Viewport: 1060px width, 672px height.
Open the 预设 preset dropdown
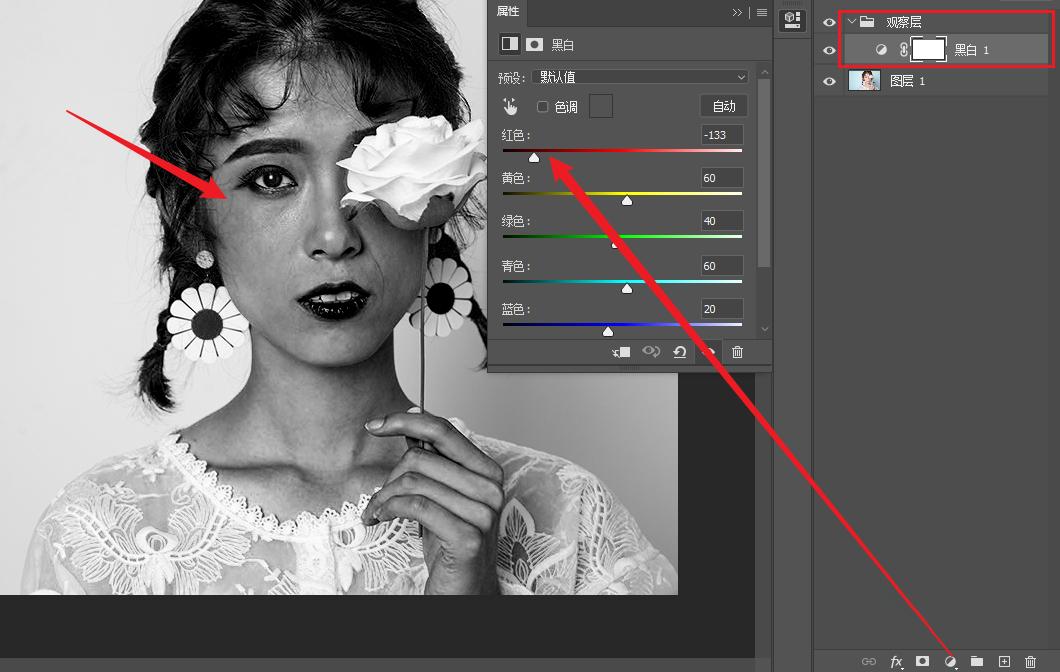[643, 77]
